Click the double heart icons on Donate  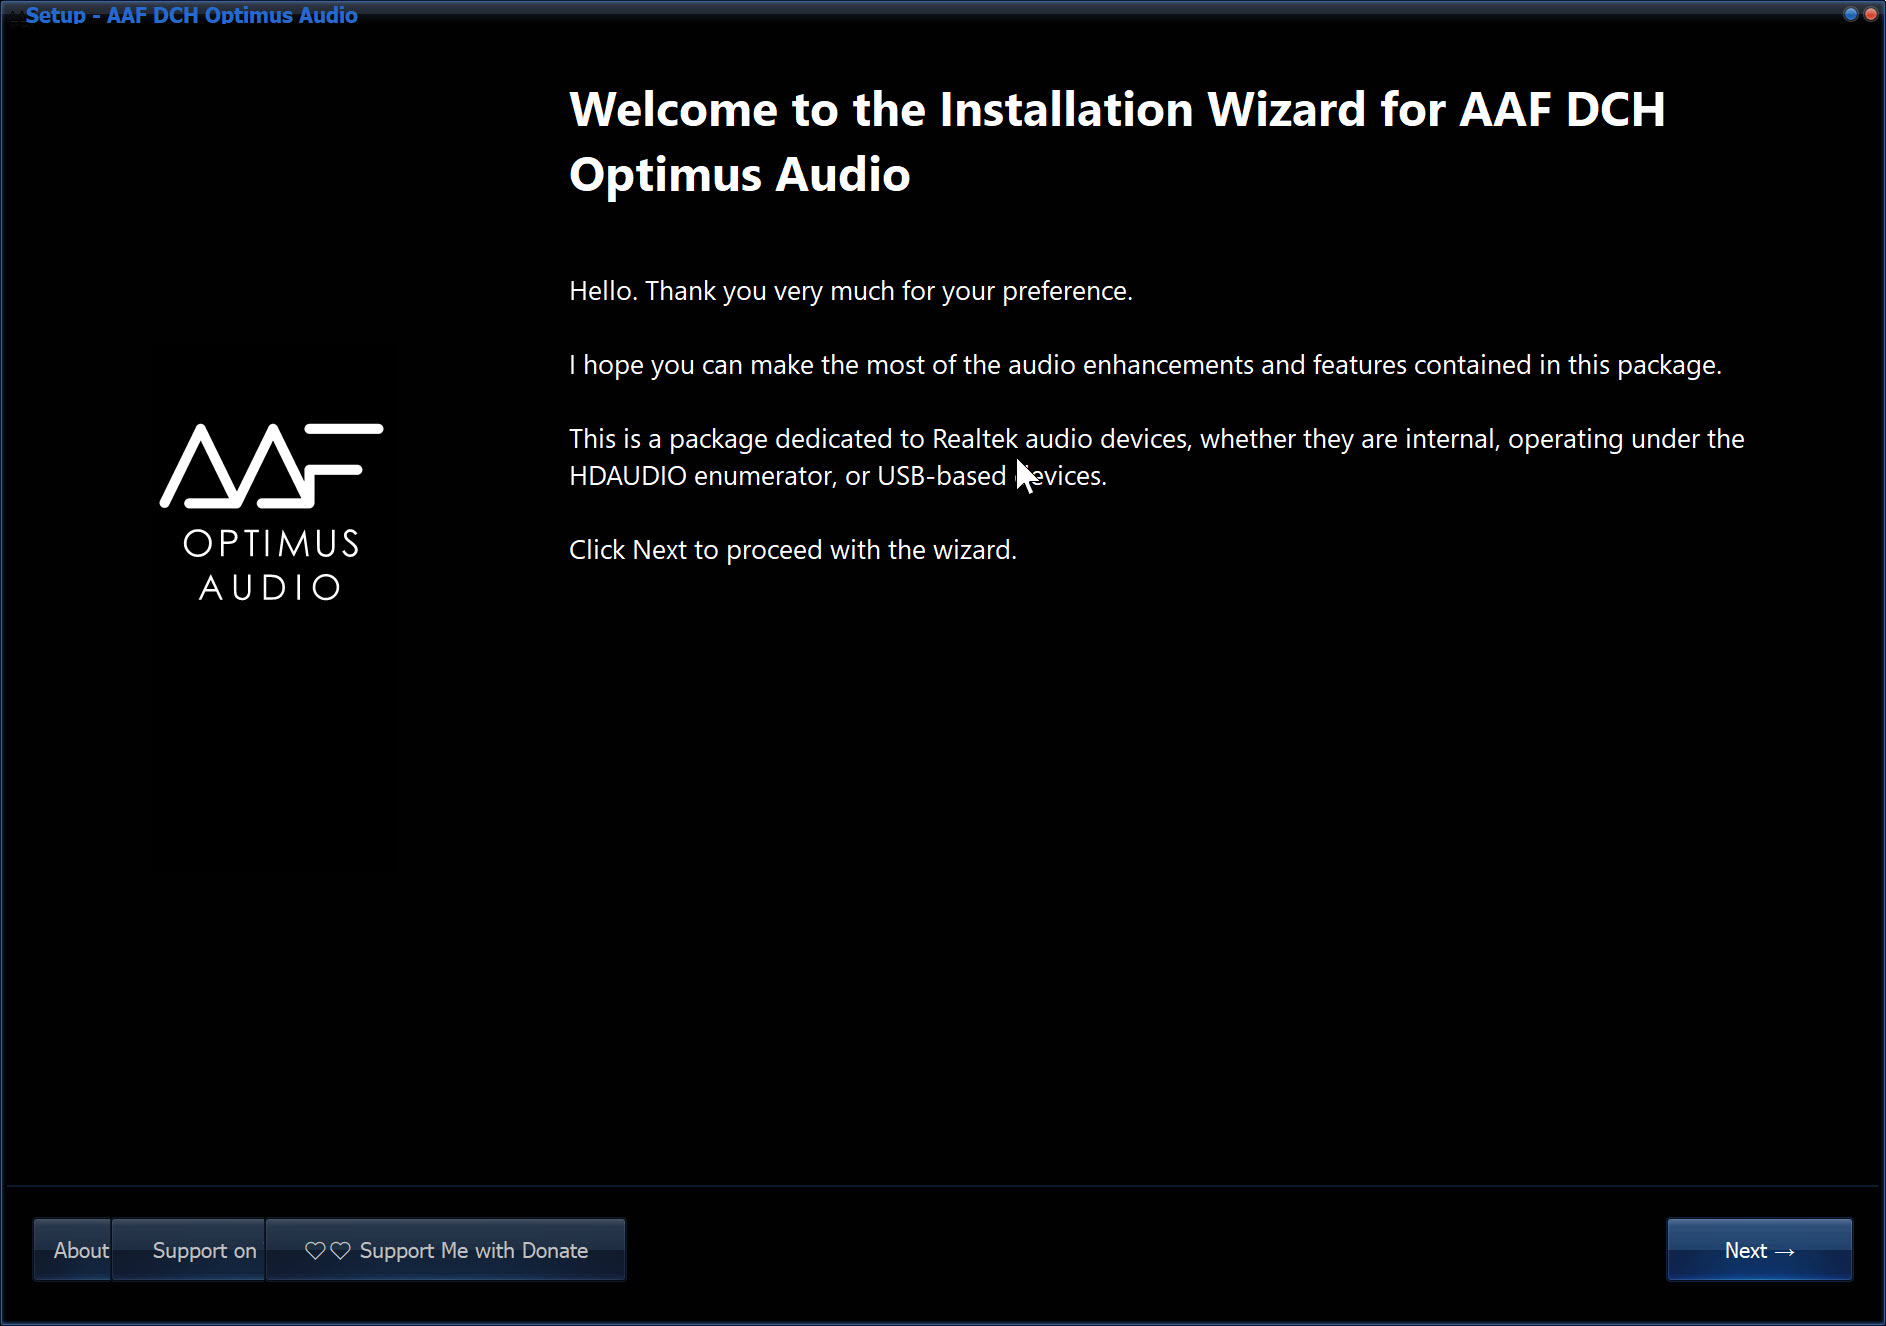coord(327,1251)
